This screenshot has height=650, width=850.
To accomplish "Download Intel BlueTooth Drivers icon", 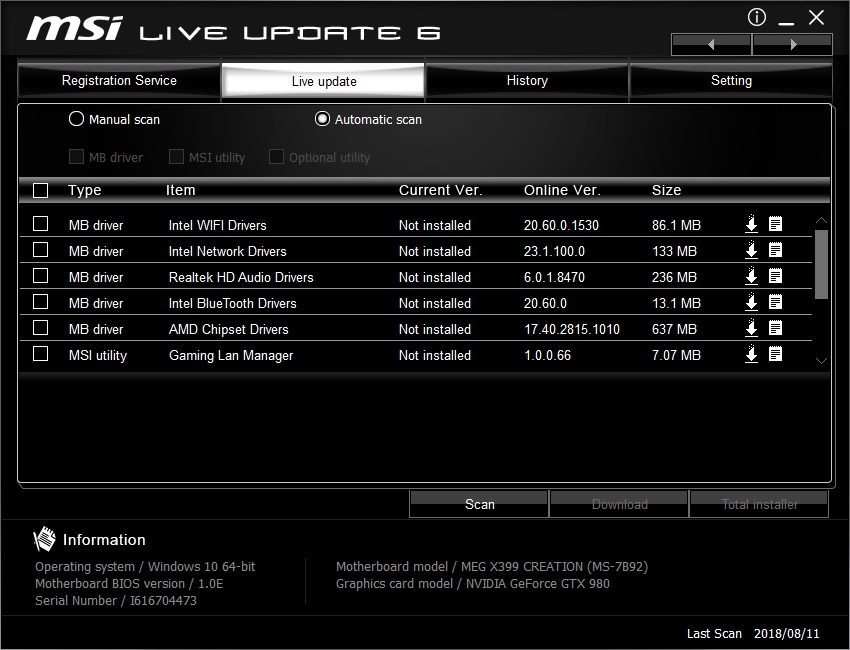I will [751, 302].
